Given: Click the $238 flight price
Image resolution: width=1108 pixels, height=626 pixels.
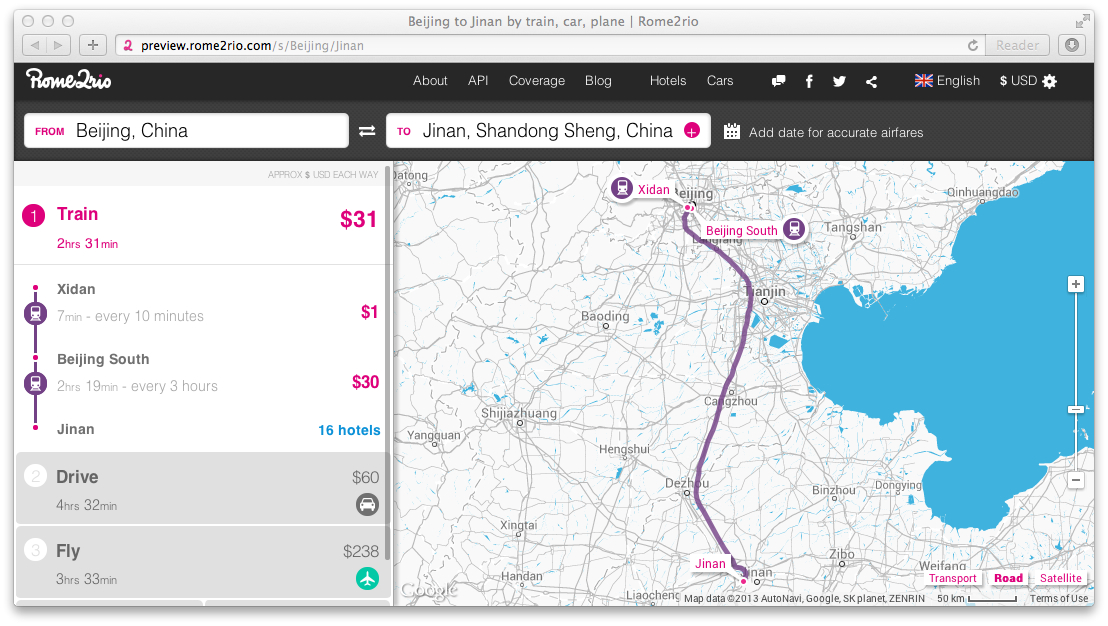Looking at the screenshot, I should (x=361, y=551).
